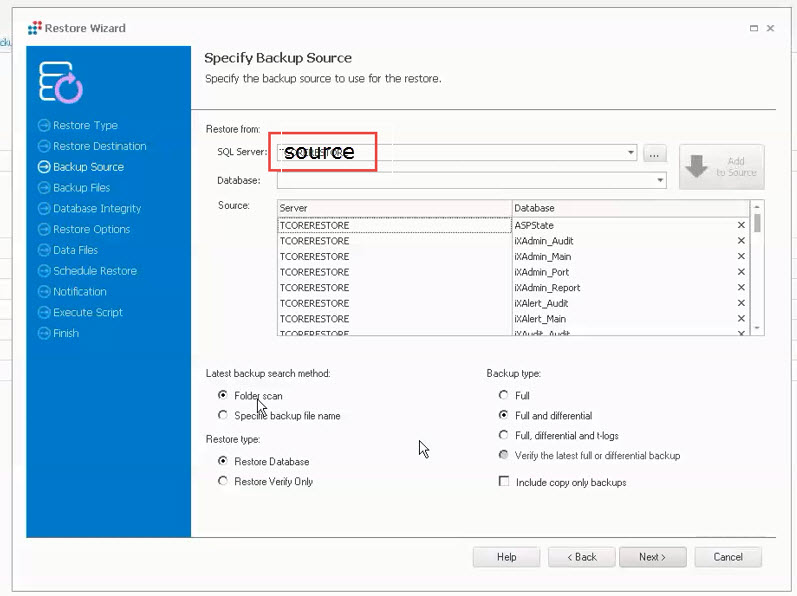Select the ASPState database cell
Screen dimensions: 797x596
(x=624, y=225)
